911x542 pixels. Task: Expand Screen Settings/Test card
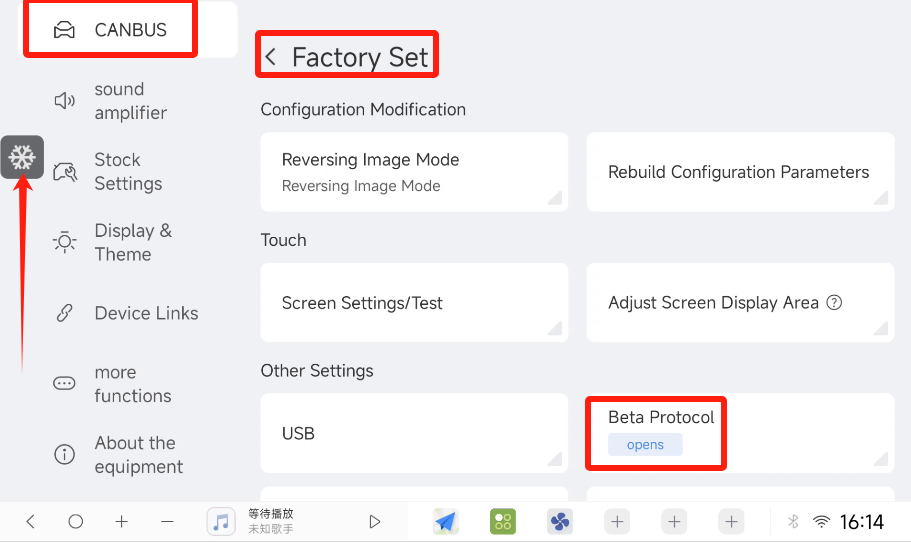(413, 303)
